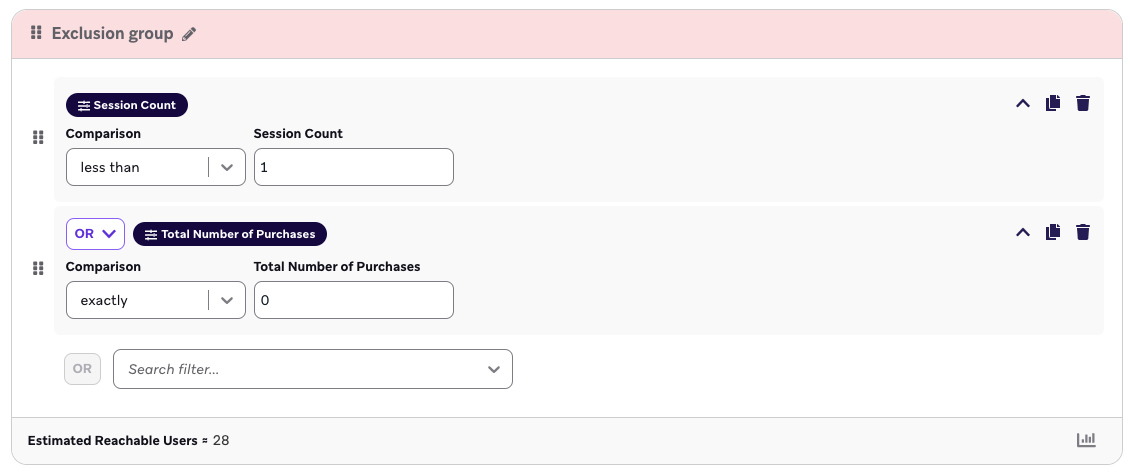
Task: Click the Session Count filter tag
Action: pos(127,105)
